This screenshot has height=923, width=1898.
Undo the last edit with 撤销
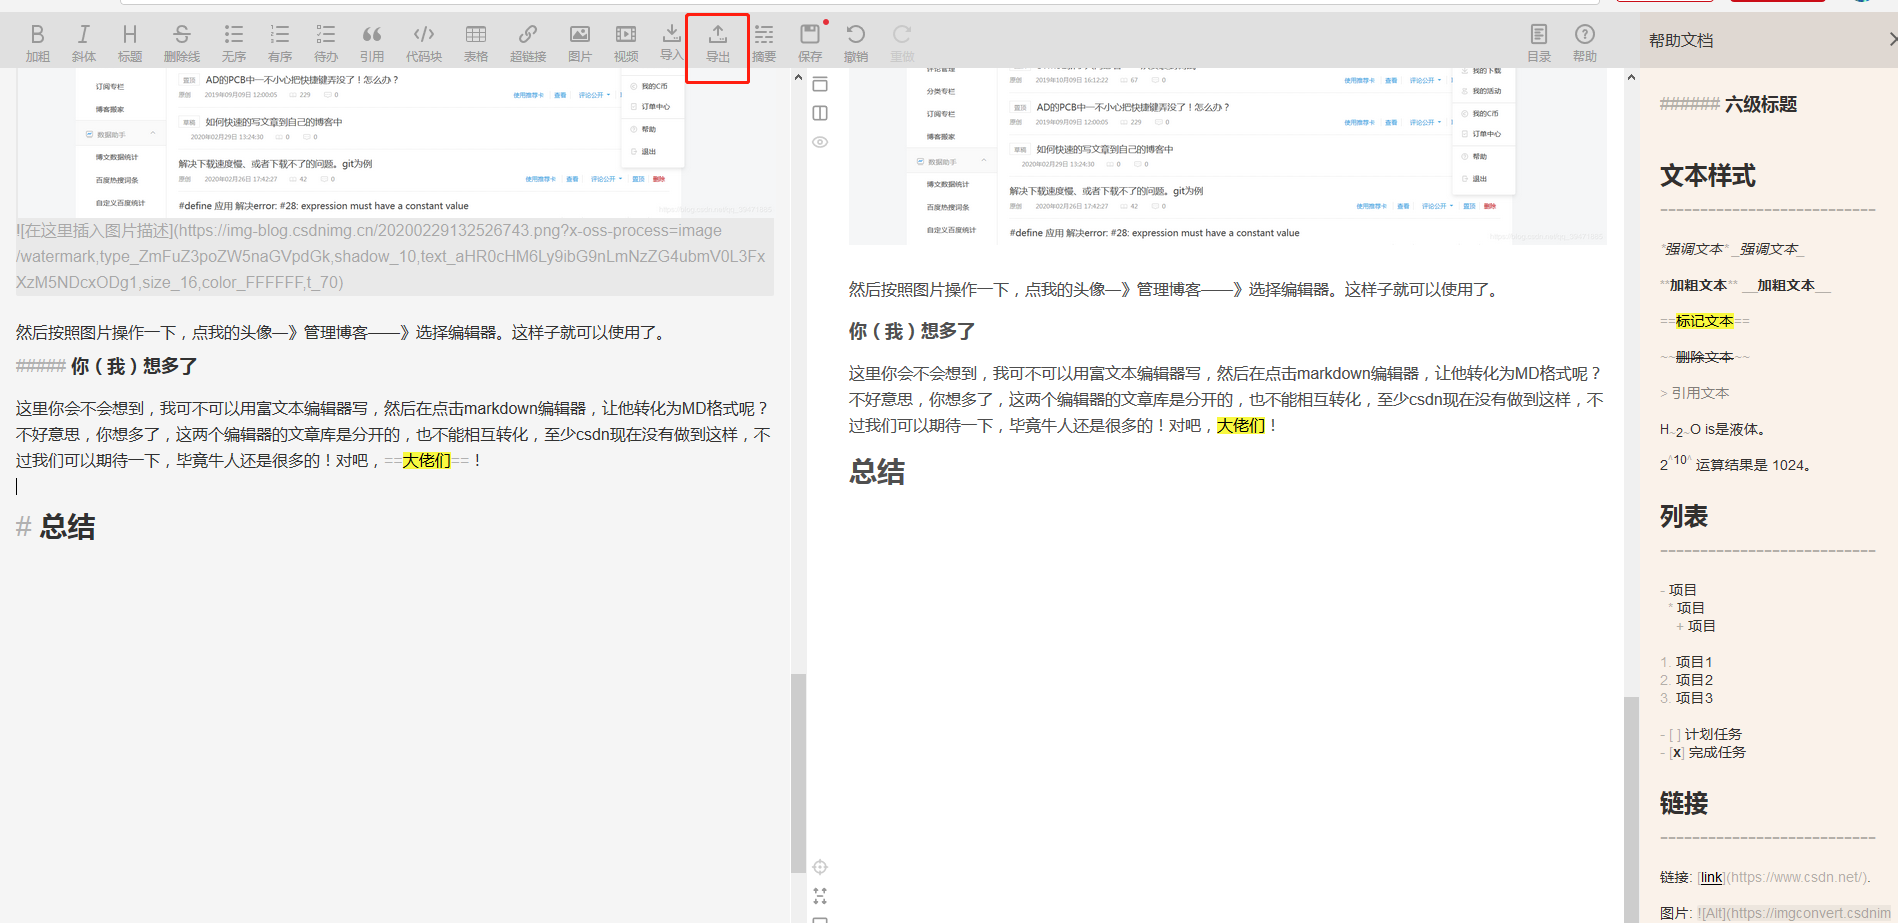coord(856,40)
